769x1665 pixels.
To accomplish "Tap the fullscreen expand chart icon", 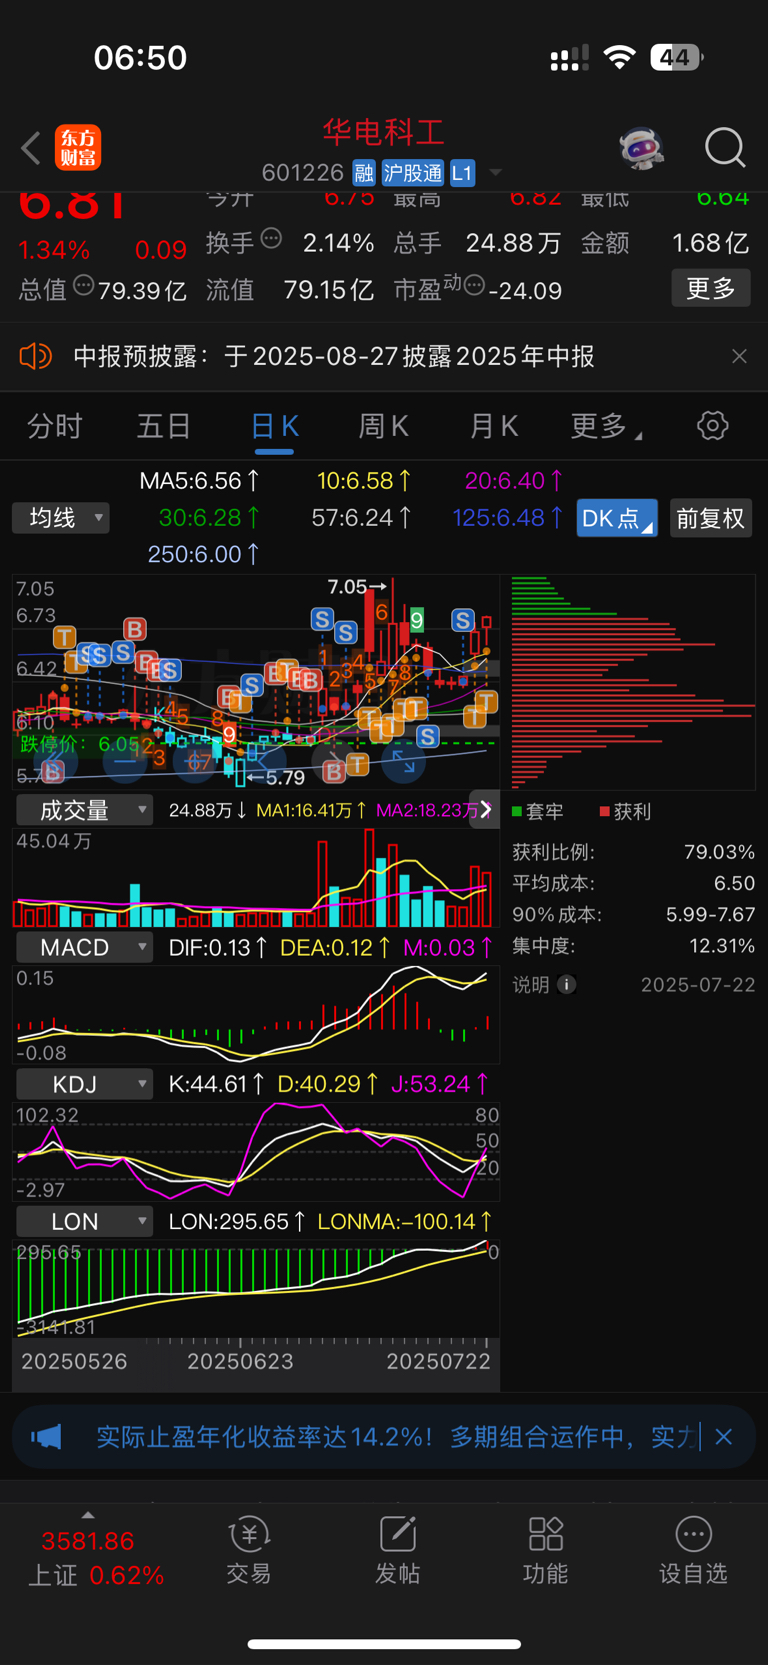I will (x=403, y=763).
